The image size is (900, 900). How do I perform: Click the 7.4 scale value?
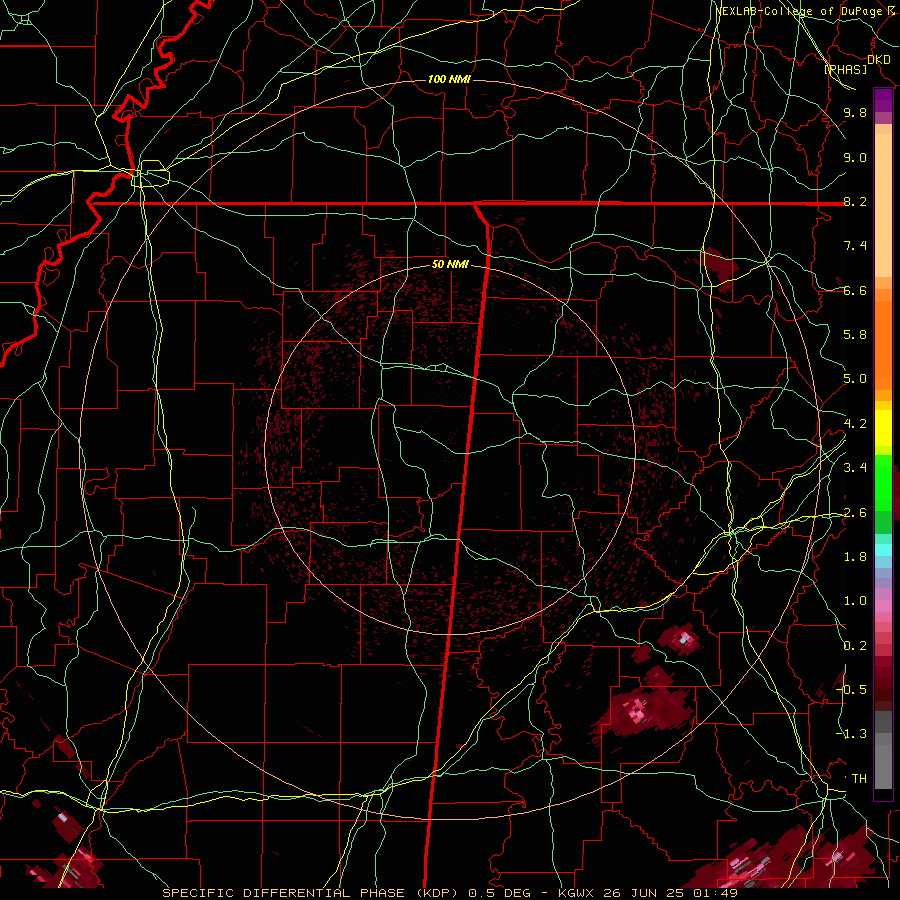[855, 246]
